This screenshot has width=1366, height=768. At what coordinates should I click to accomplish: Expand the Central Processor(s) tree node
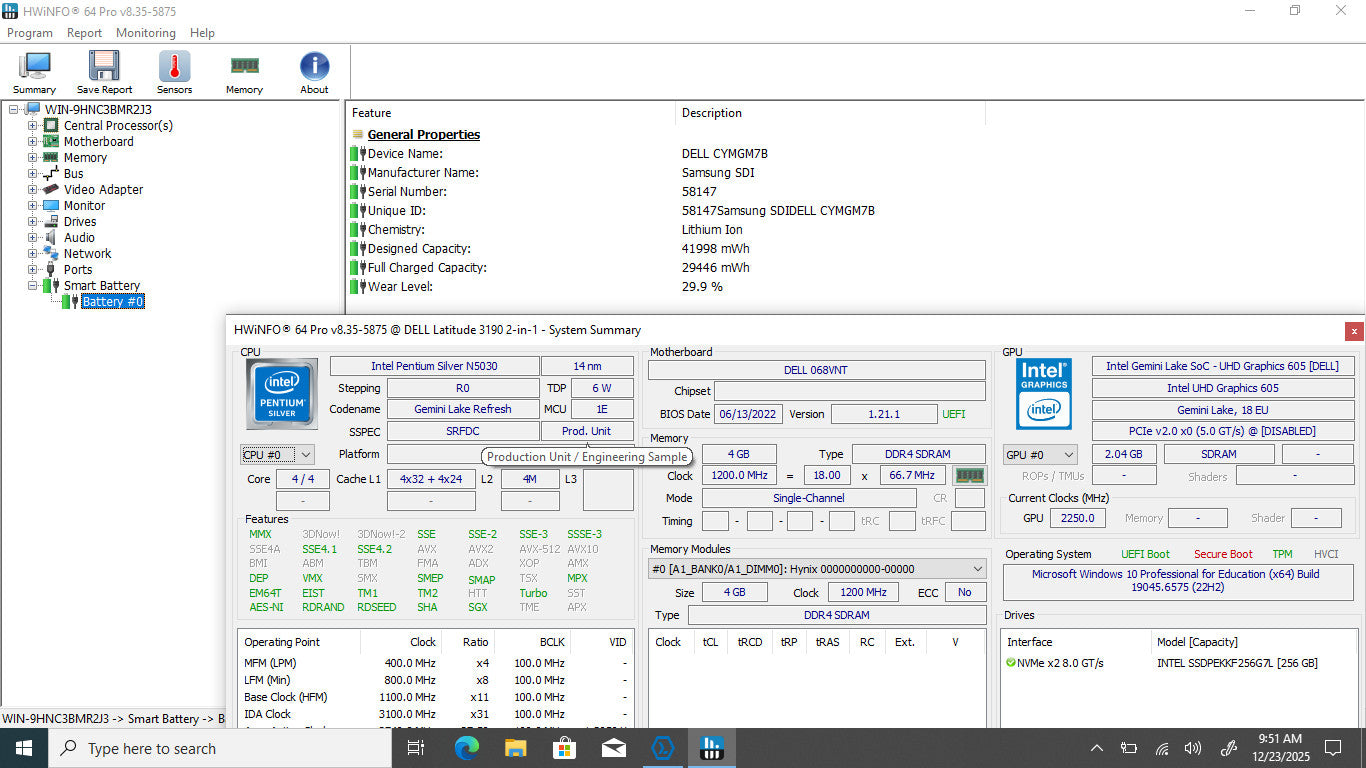pyautogui.click(x=32, y=126)
